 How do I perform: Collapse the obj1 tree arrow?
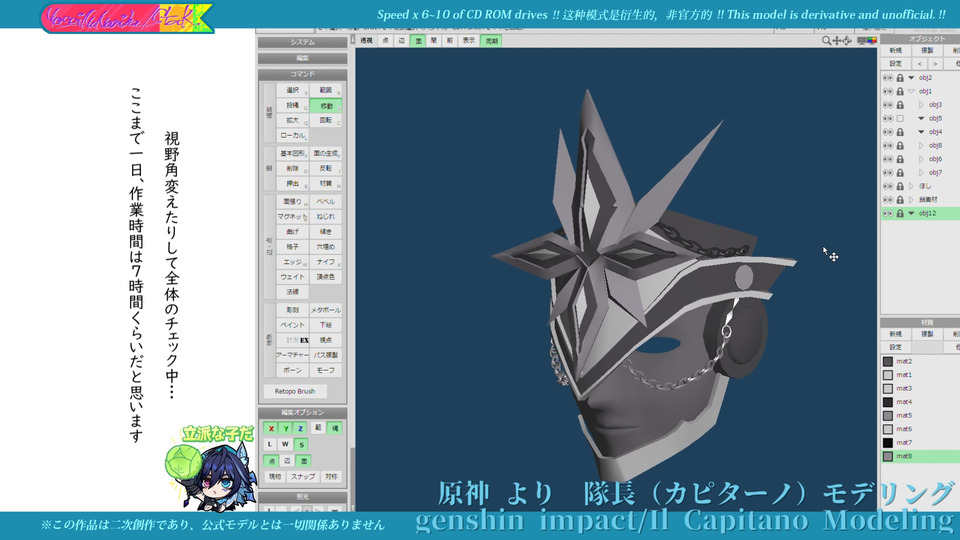pos(911,91)
